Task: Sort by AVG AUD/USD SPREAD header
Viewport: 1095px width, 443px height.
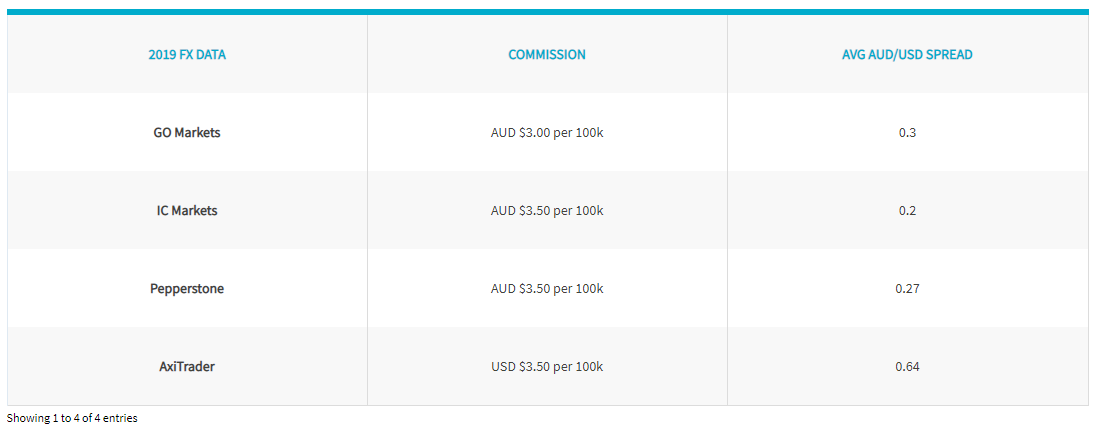Action: click(907, 55)
